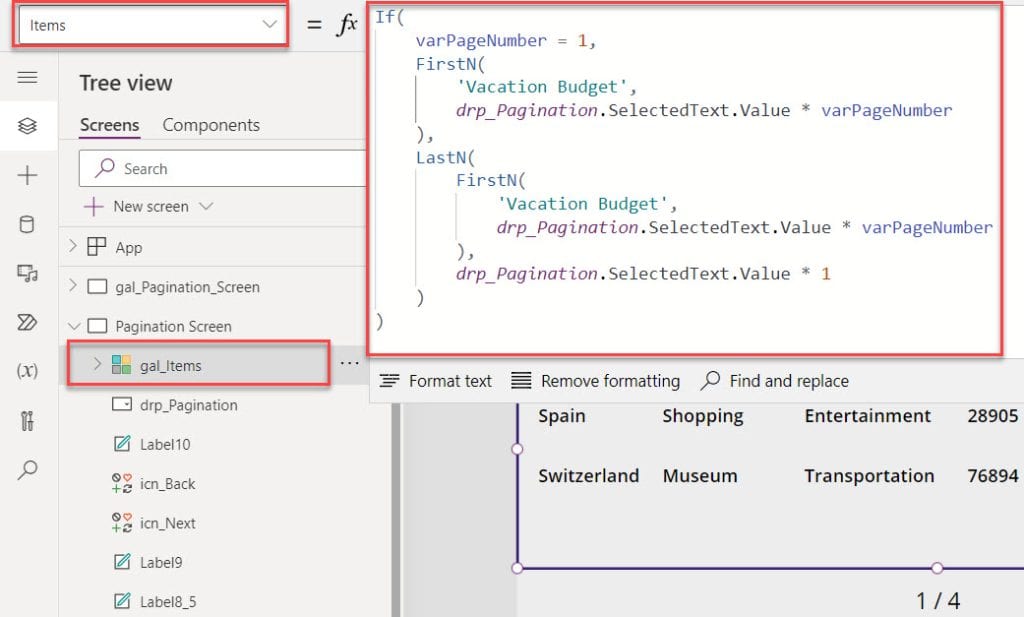The width and height of the screenshot is (1024, 617).
Task: Open the Variables (x) icon
Action: [x=27, y=371]
